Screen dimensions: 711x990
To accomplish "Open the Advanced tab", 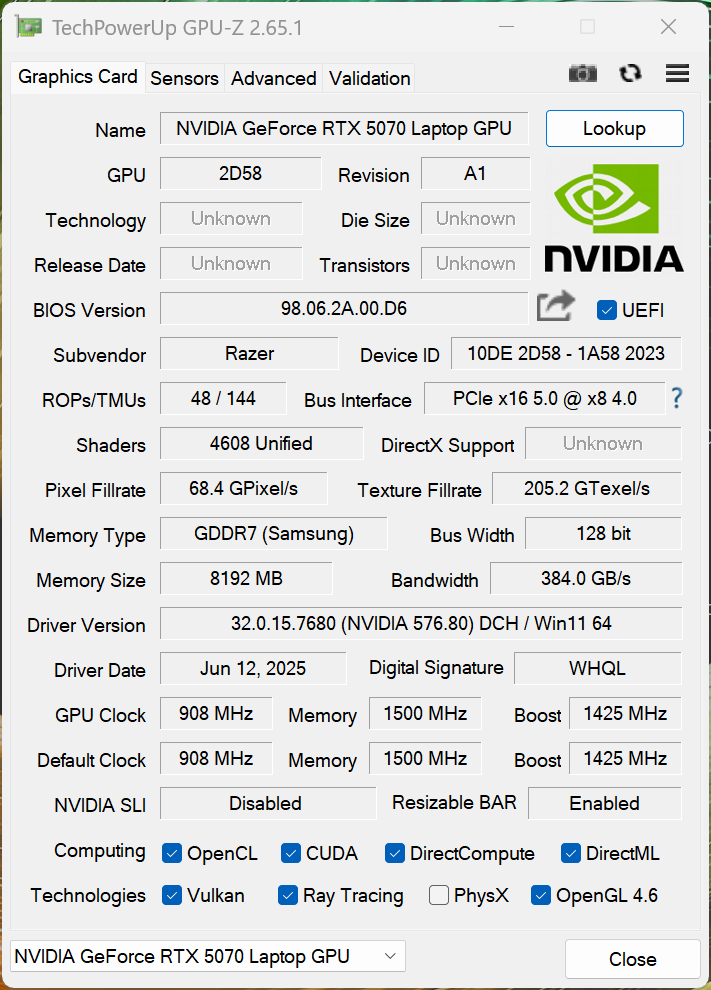I will click(273, 78).
